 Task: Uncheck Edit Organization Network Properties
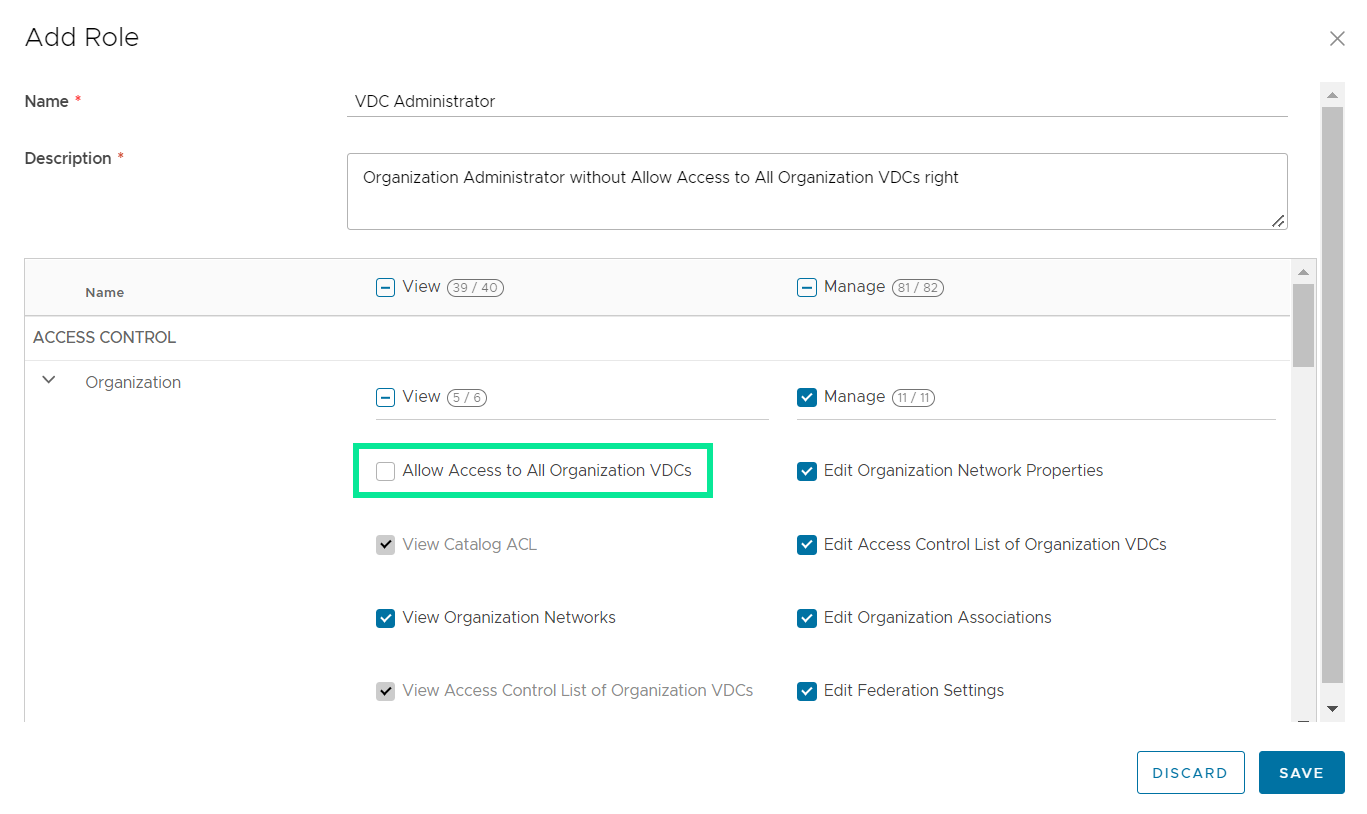coord(807,471)
